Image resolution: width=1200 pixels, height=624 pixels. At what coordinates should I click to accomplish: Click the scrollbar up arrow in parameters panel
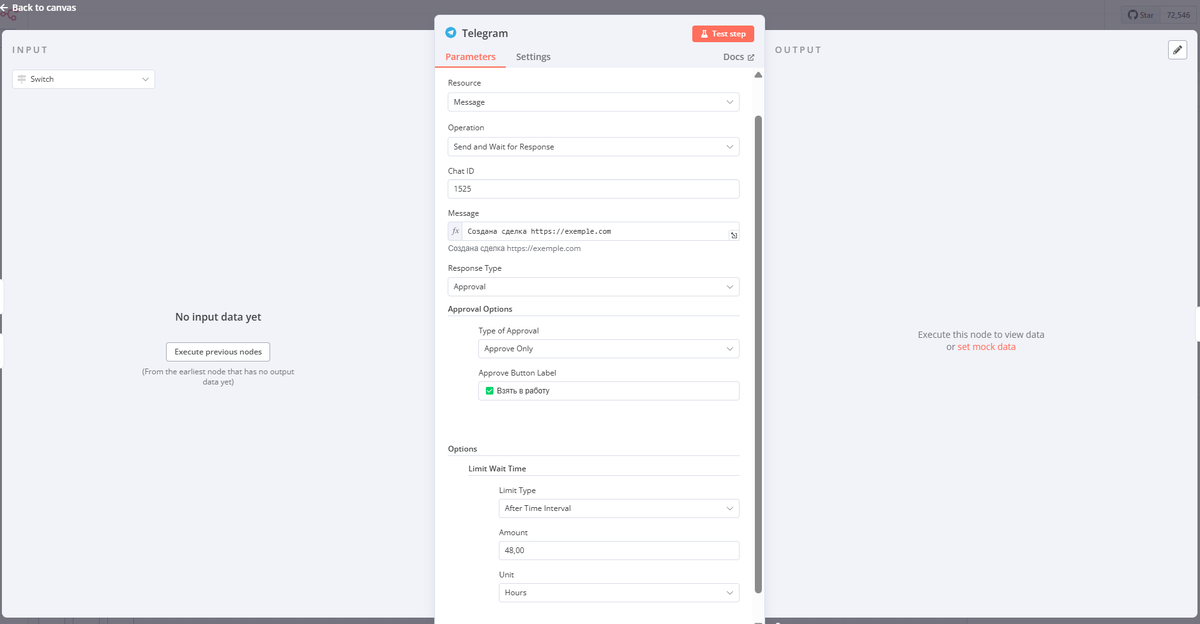[758, 75]
